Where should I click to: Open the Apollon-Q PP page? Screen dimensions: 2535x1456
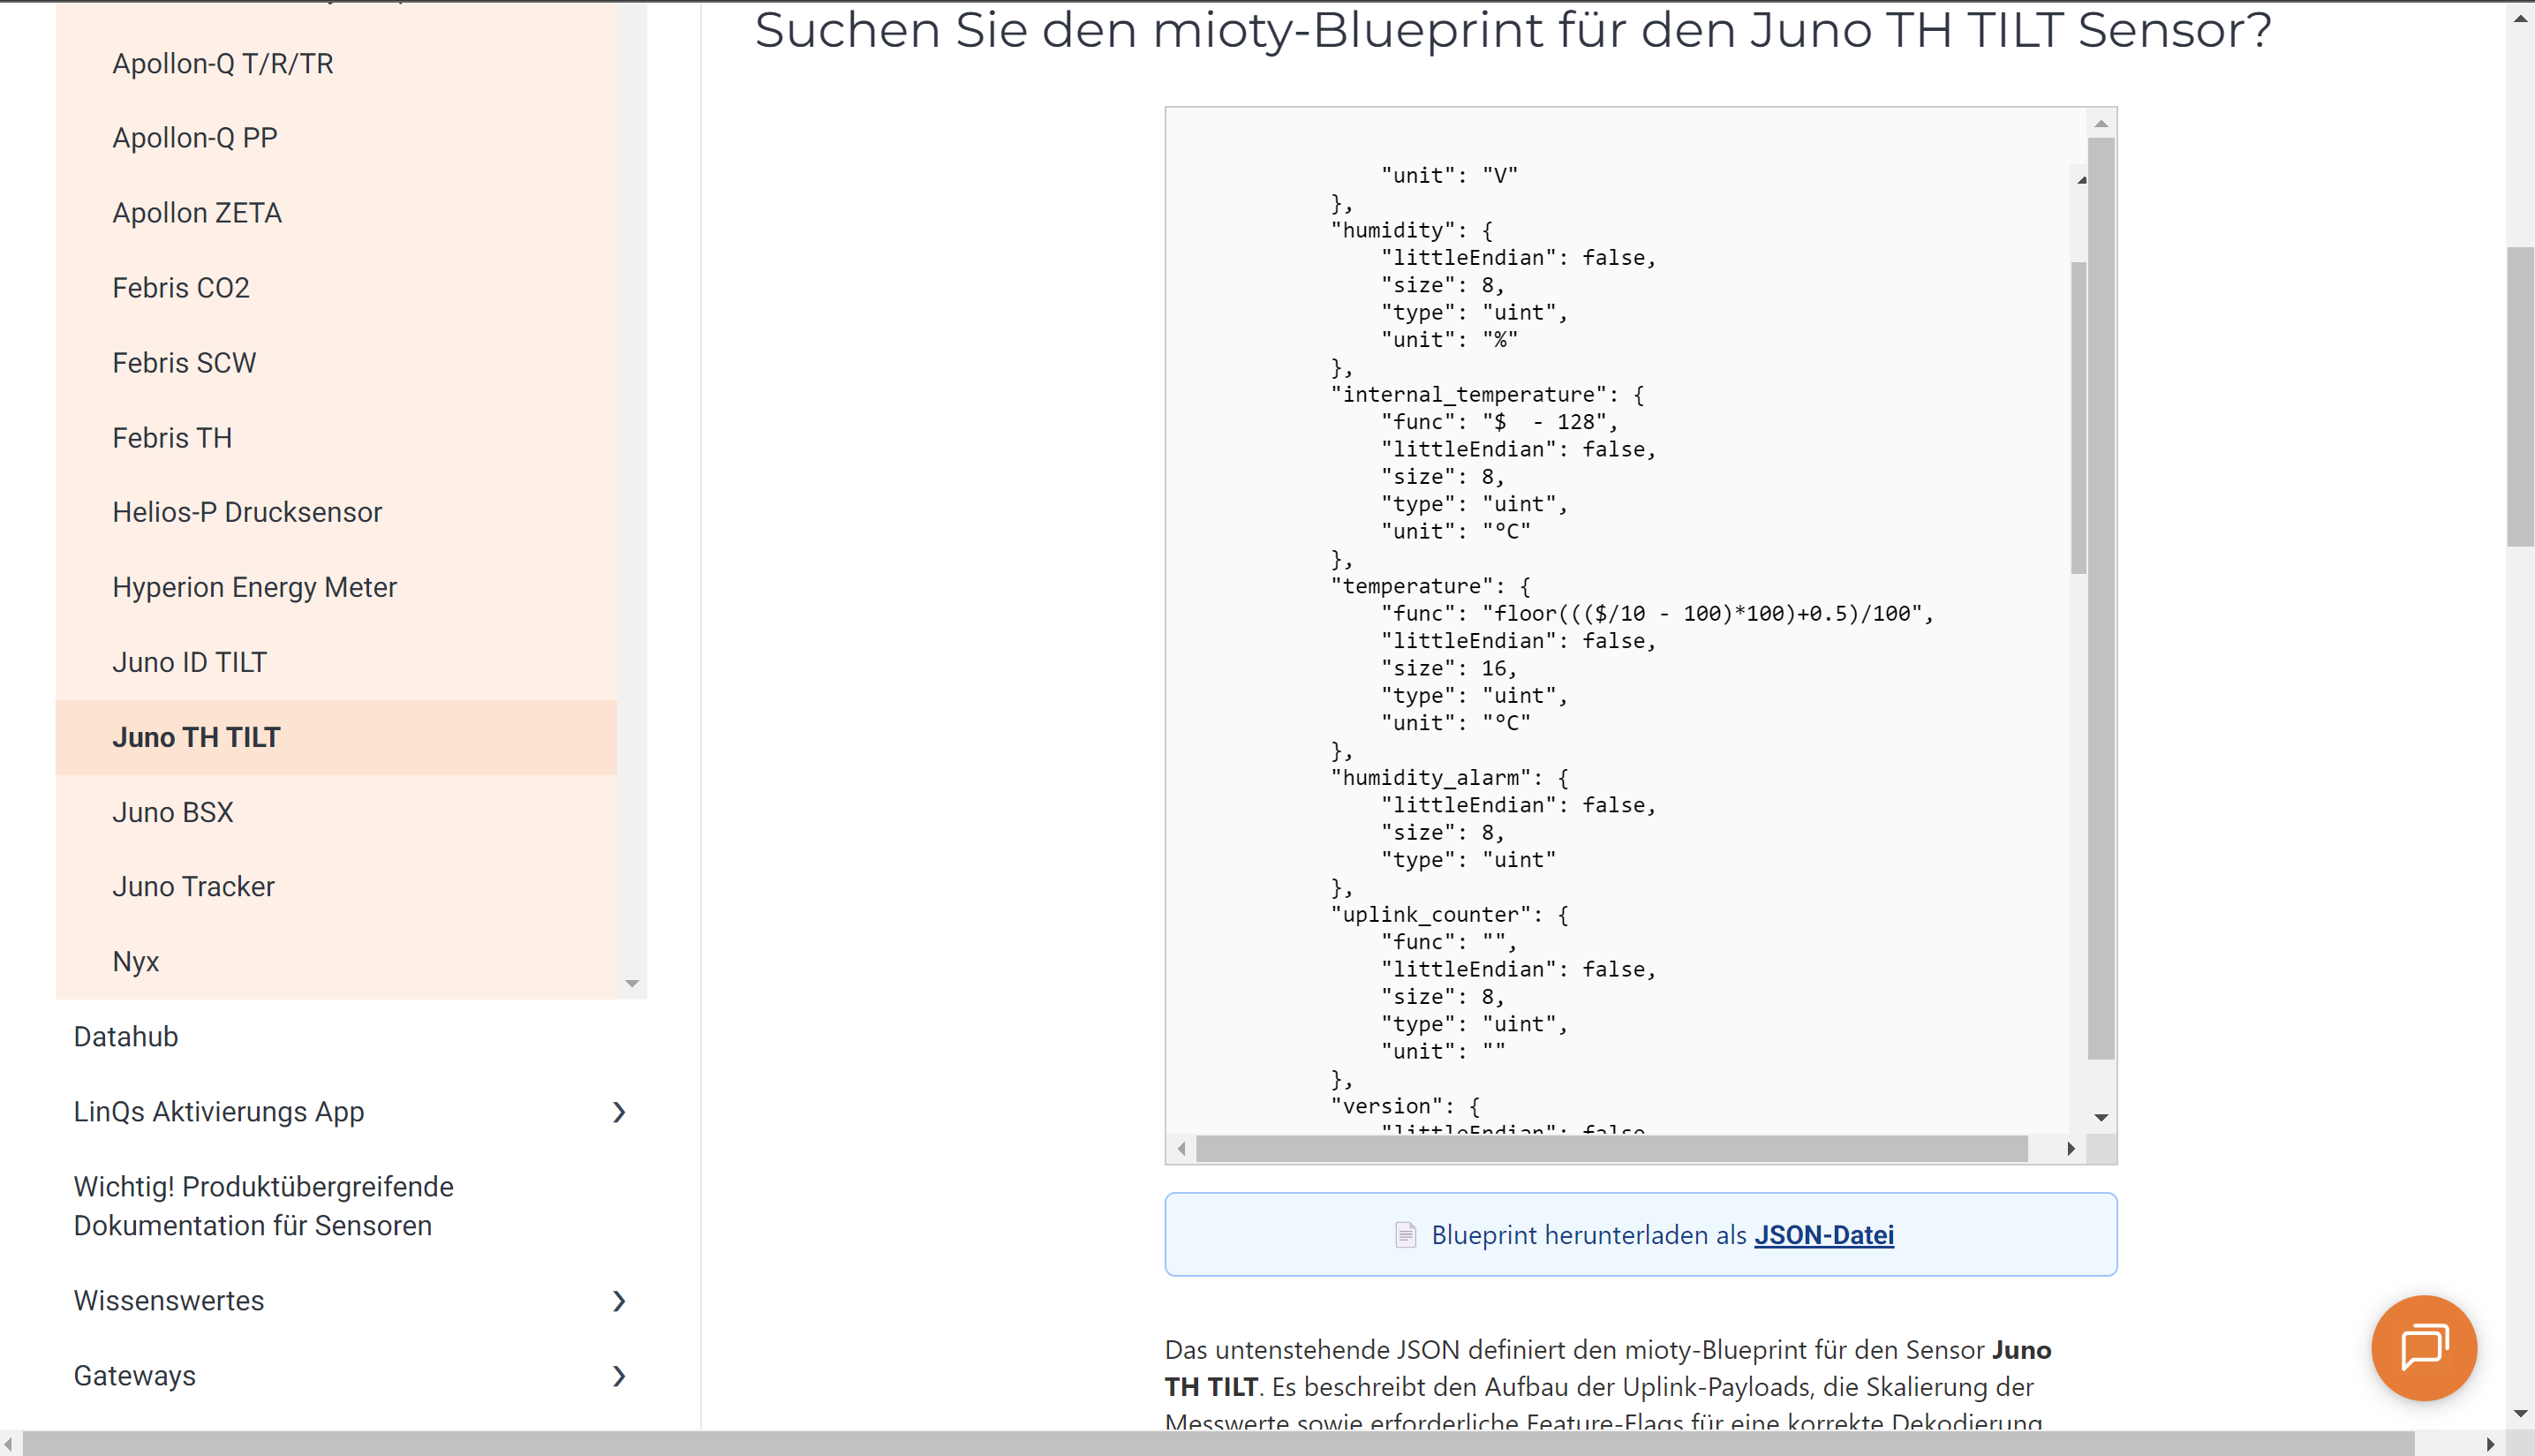point(195,138)
